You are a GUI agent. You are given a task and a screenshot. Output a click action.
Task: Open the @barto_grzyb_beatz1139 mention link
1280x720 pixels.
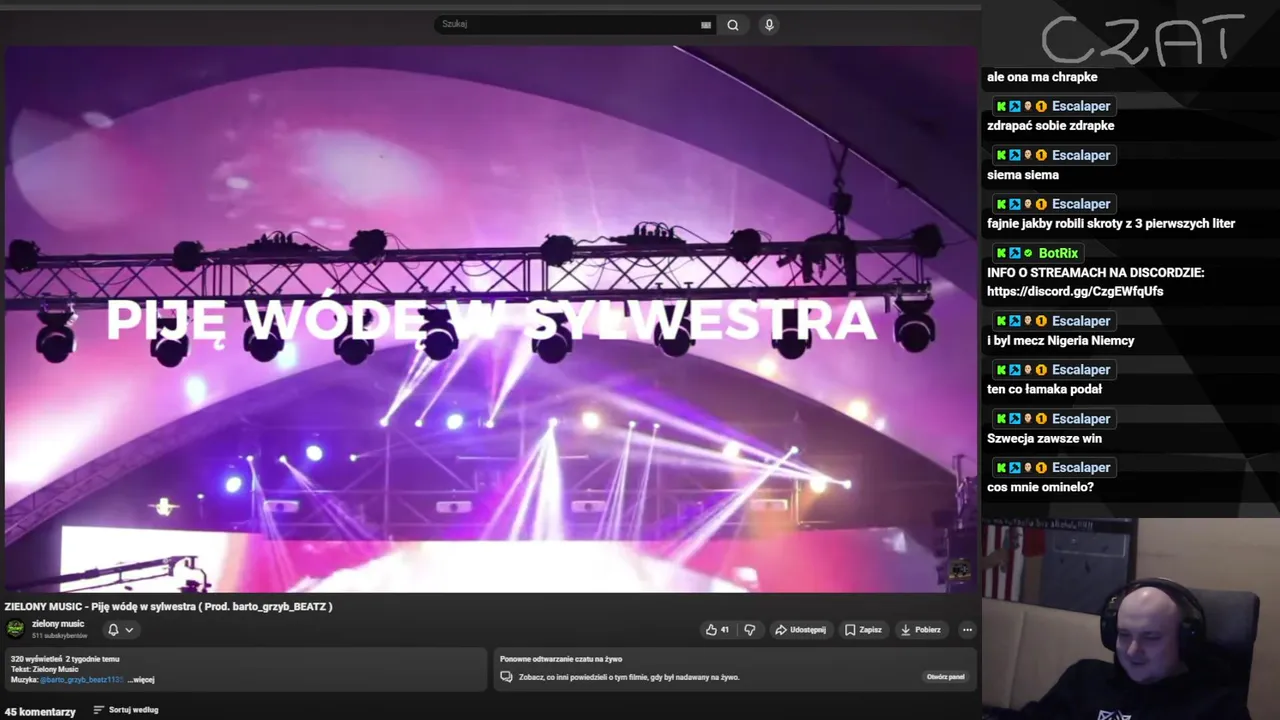(x=81, y=680)
